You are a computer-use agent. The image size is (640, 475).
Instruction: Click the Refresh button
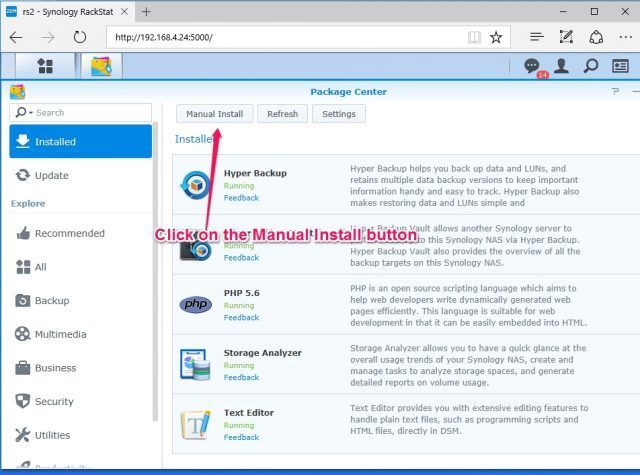click(x=282, y=114)
